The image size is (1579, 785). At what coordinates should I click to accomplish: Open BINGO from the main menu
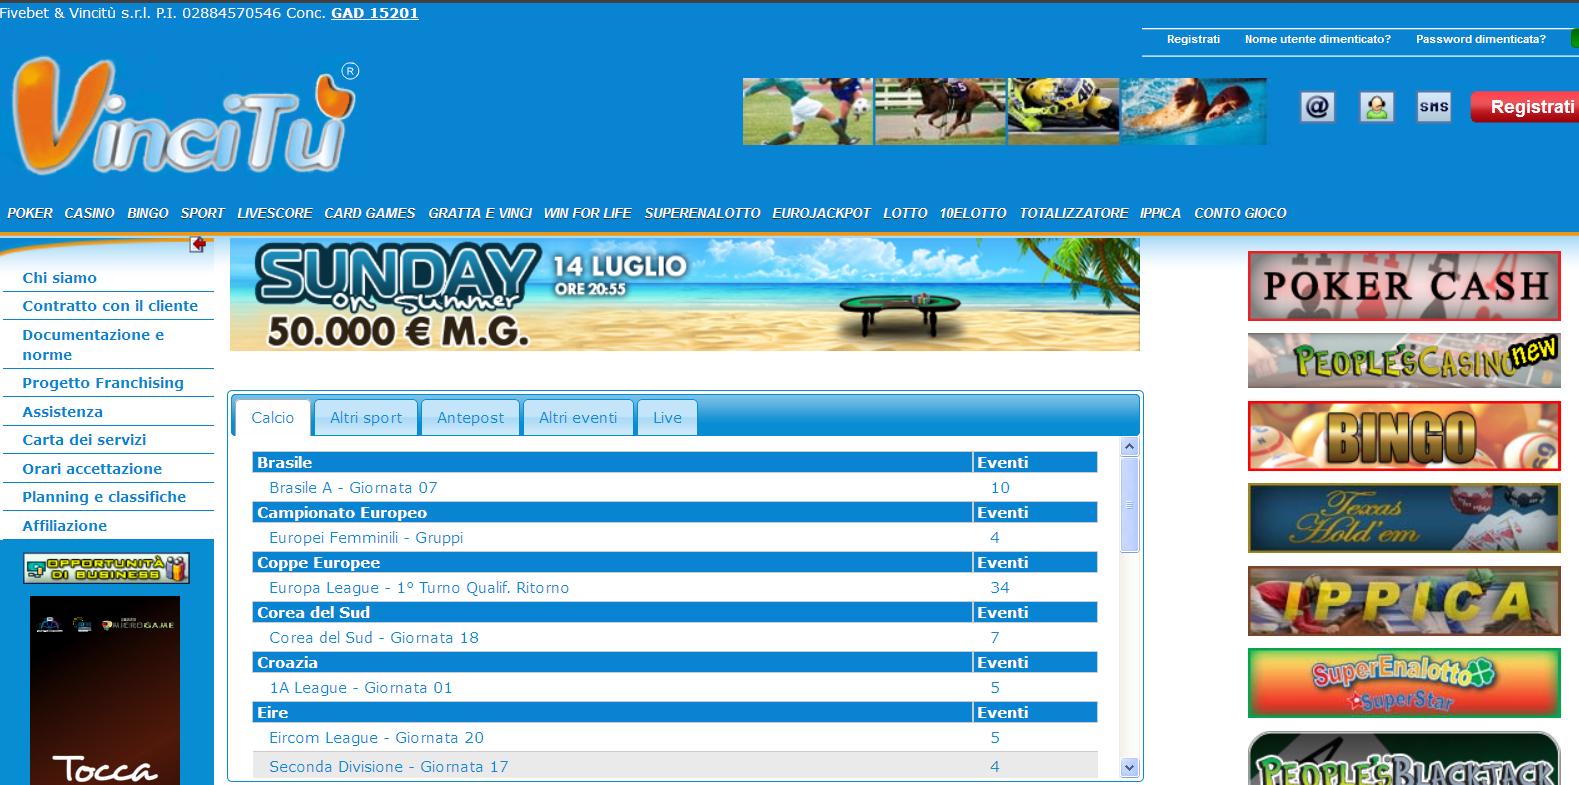click(x=148, y=213)
